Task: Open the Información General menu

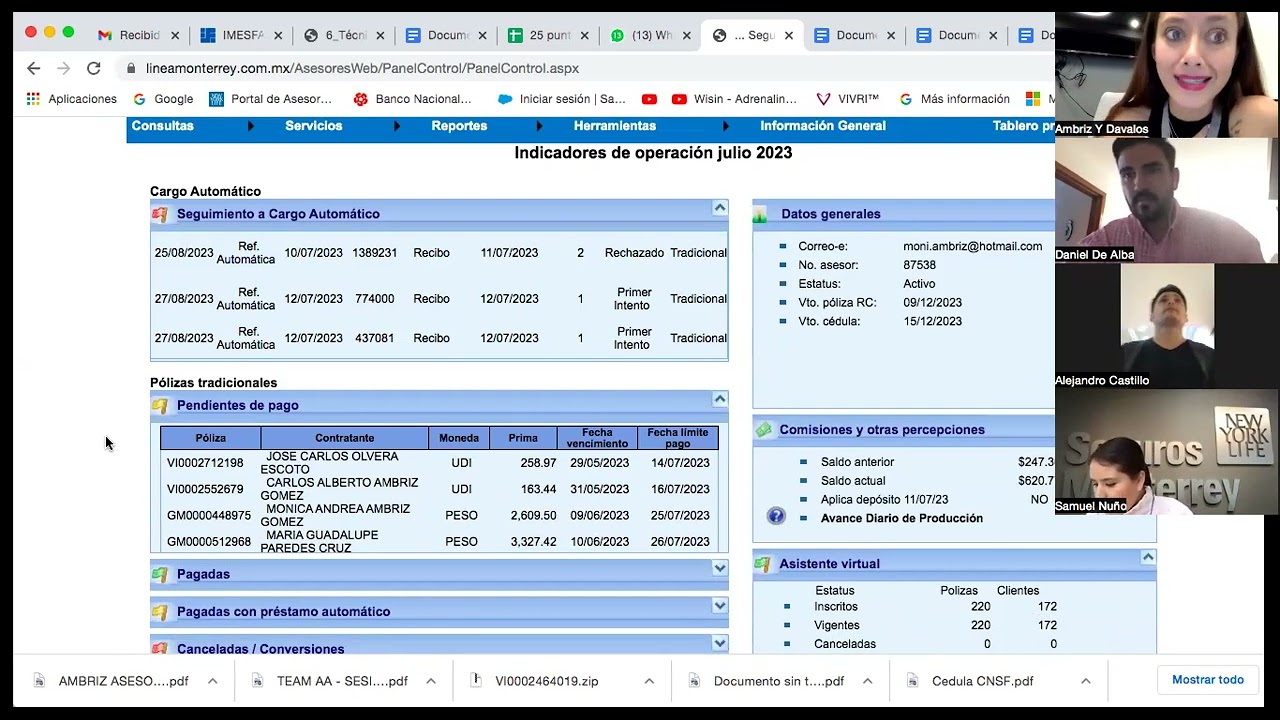Action: click(x=823, y=126)
